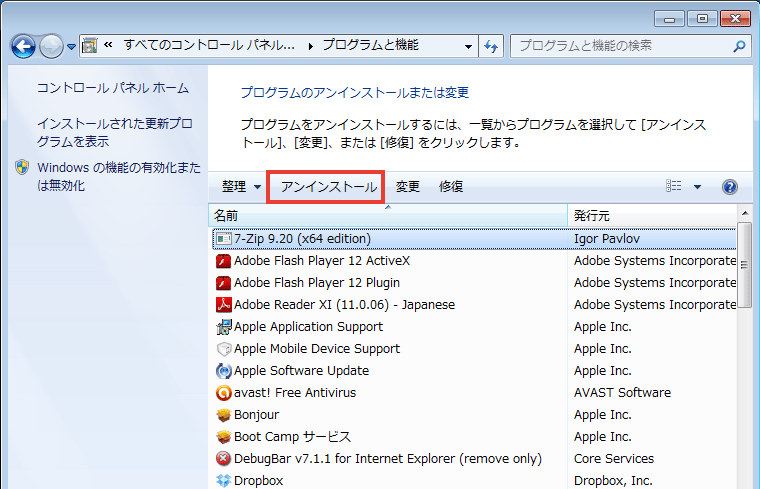
Task: Click Core Services publisher cell
Action: [614, 458]
